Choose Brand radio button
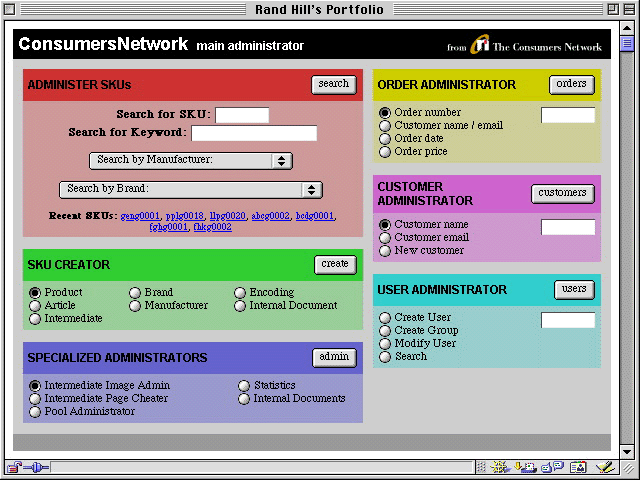 pyautogui.click(x=135, y=293)
